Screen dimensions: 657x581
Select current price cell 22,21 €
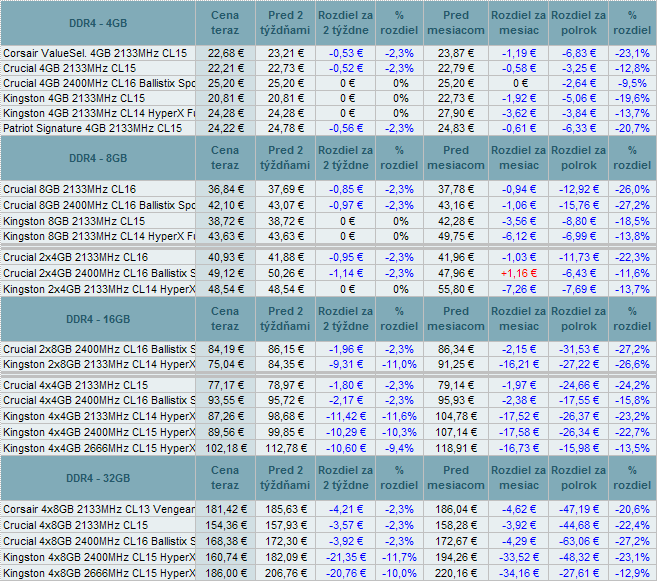(x=225, y=68)
